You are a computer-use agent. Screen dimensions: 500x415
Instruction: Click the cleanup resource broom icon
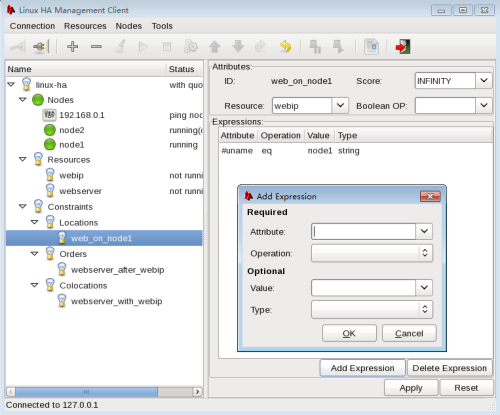(120, 46)
